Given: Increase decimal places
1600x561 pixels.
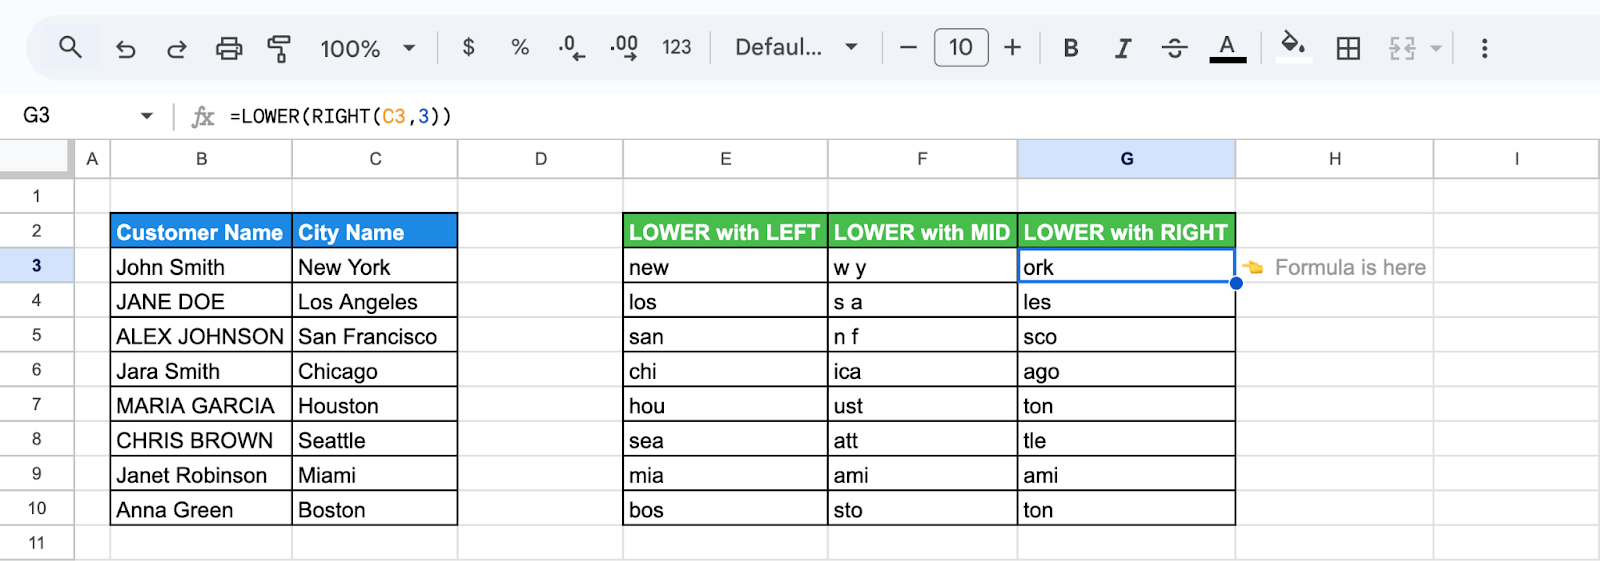Looking at the screenshot, I should point(624,47).
